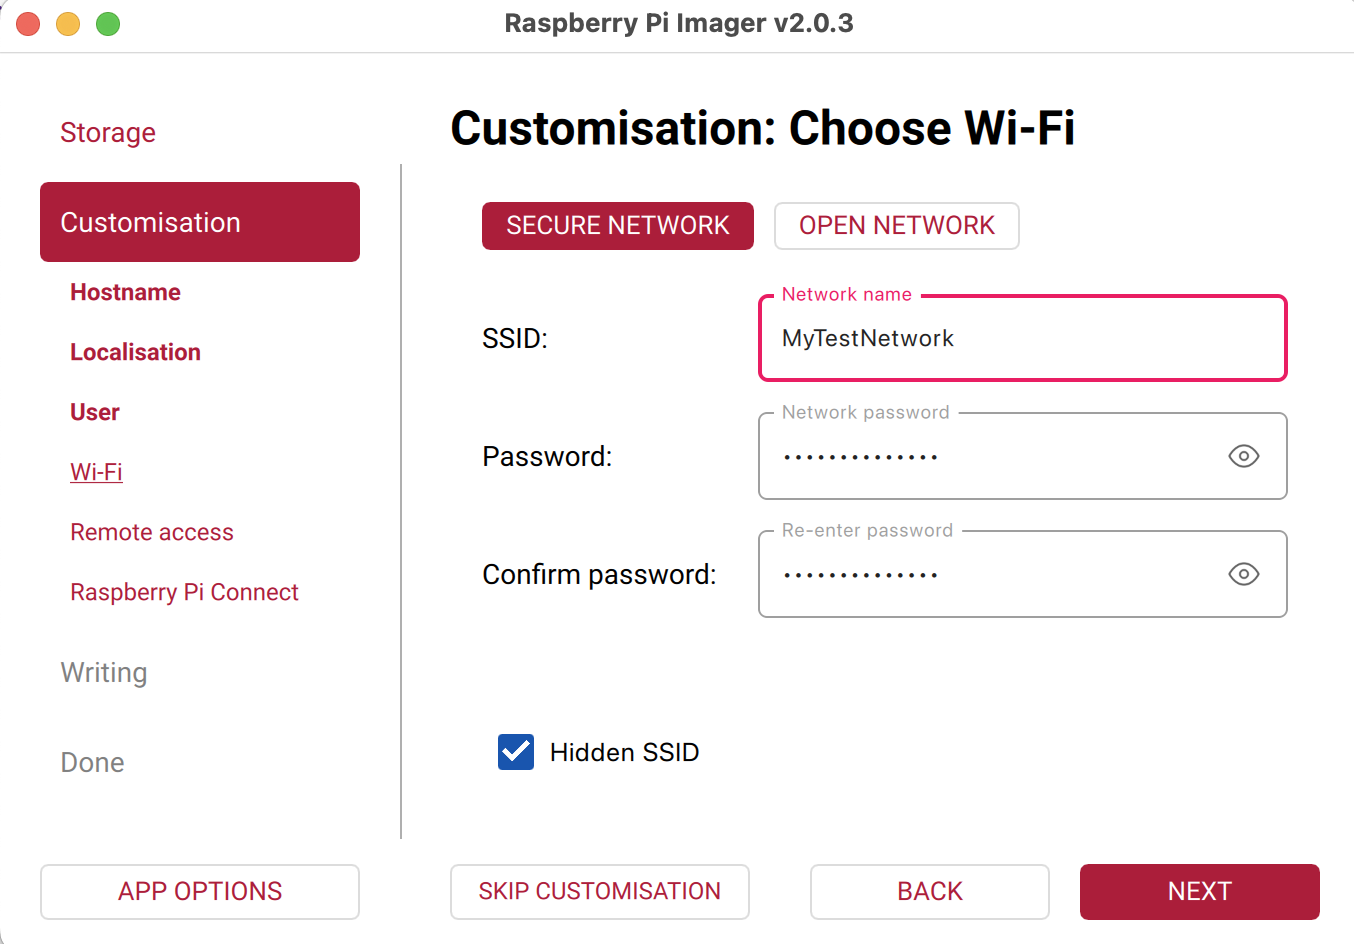Open App Options

pyautogui.click(x=200, y=891)
